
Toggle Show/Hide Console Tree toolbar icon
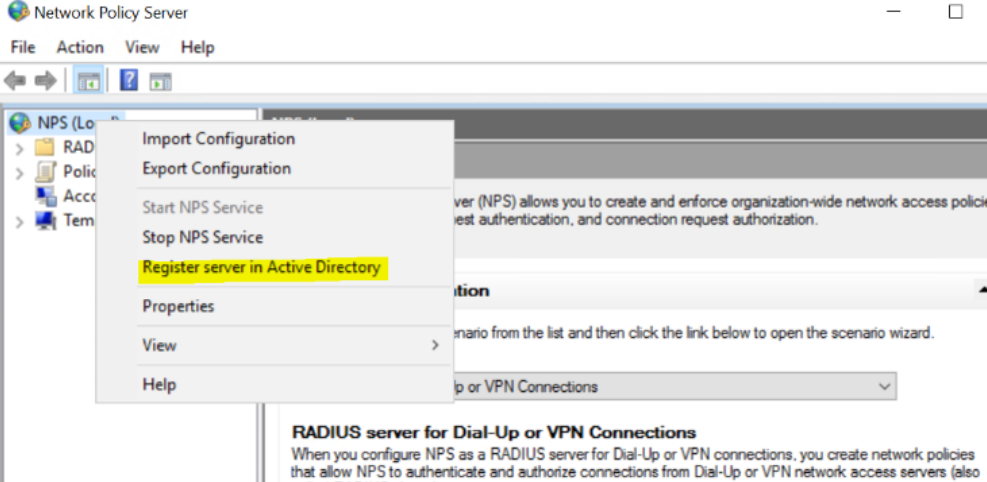coord(89,81)
